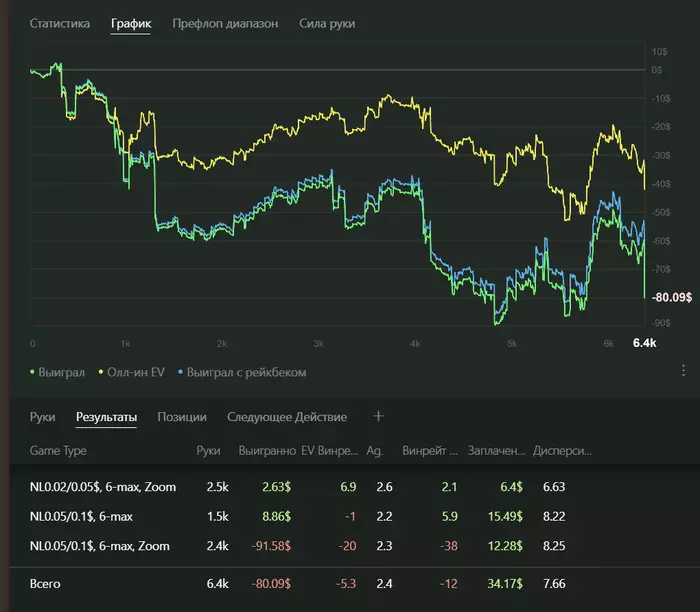The image size is (700, 612).
Task: Go to the "Следующее Действие" tab
Action: pos(287,417)
